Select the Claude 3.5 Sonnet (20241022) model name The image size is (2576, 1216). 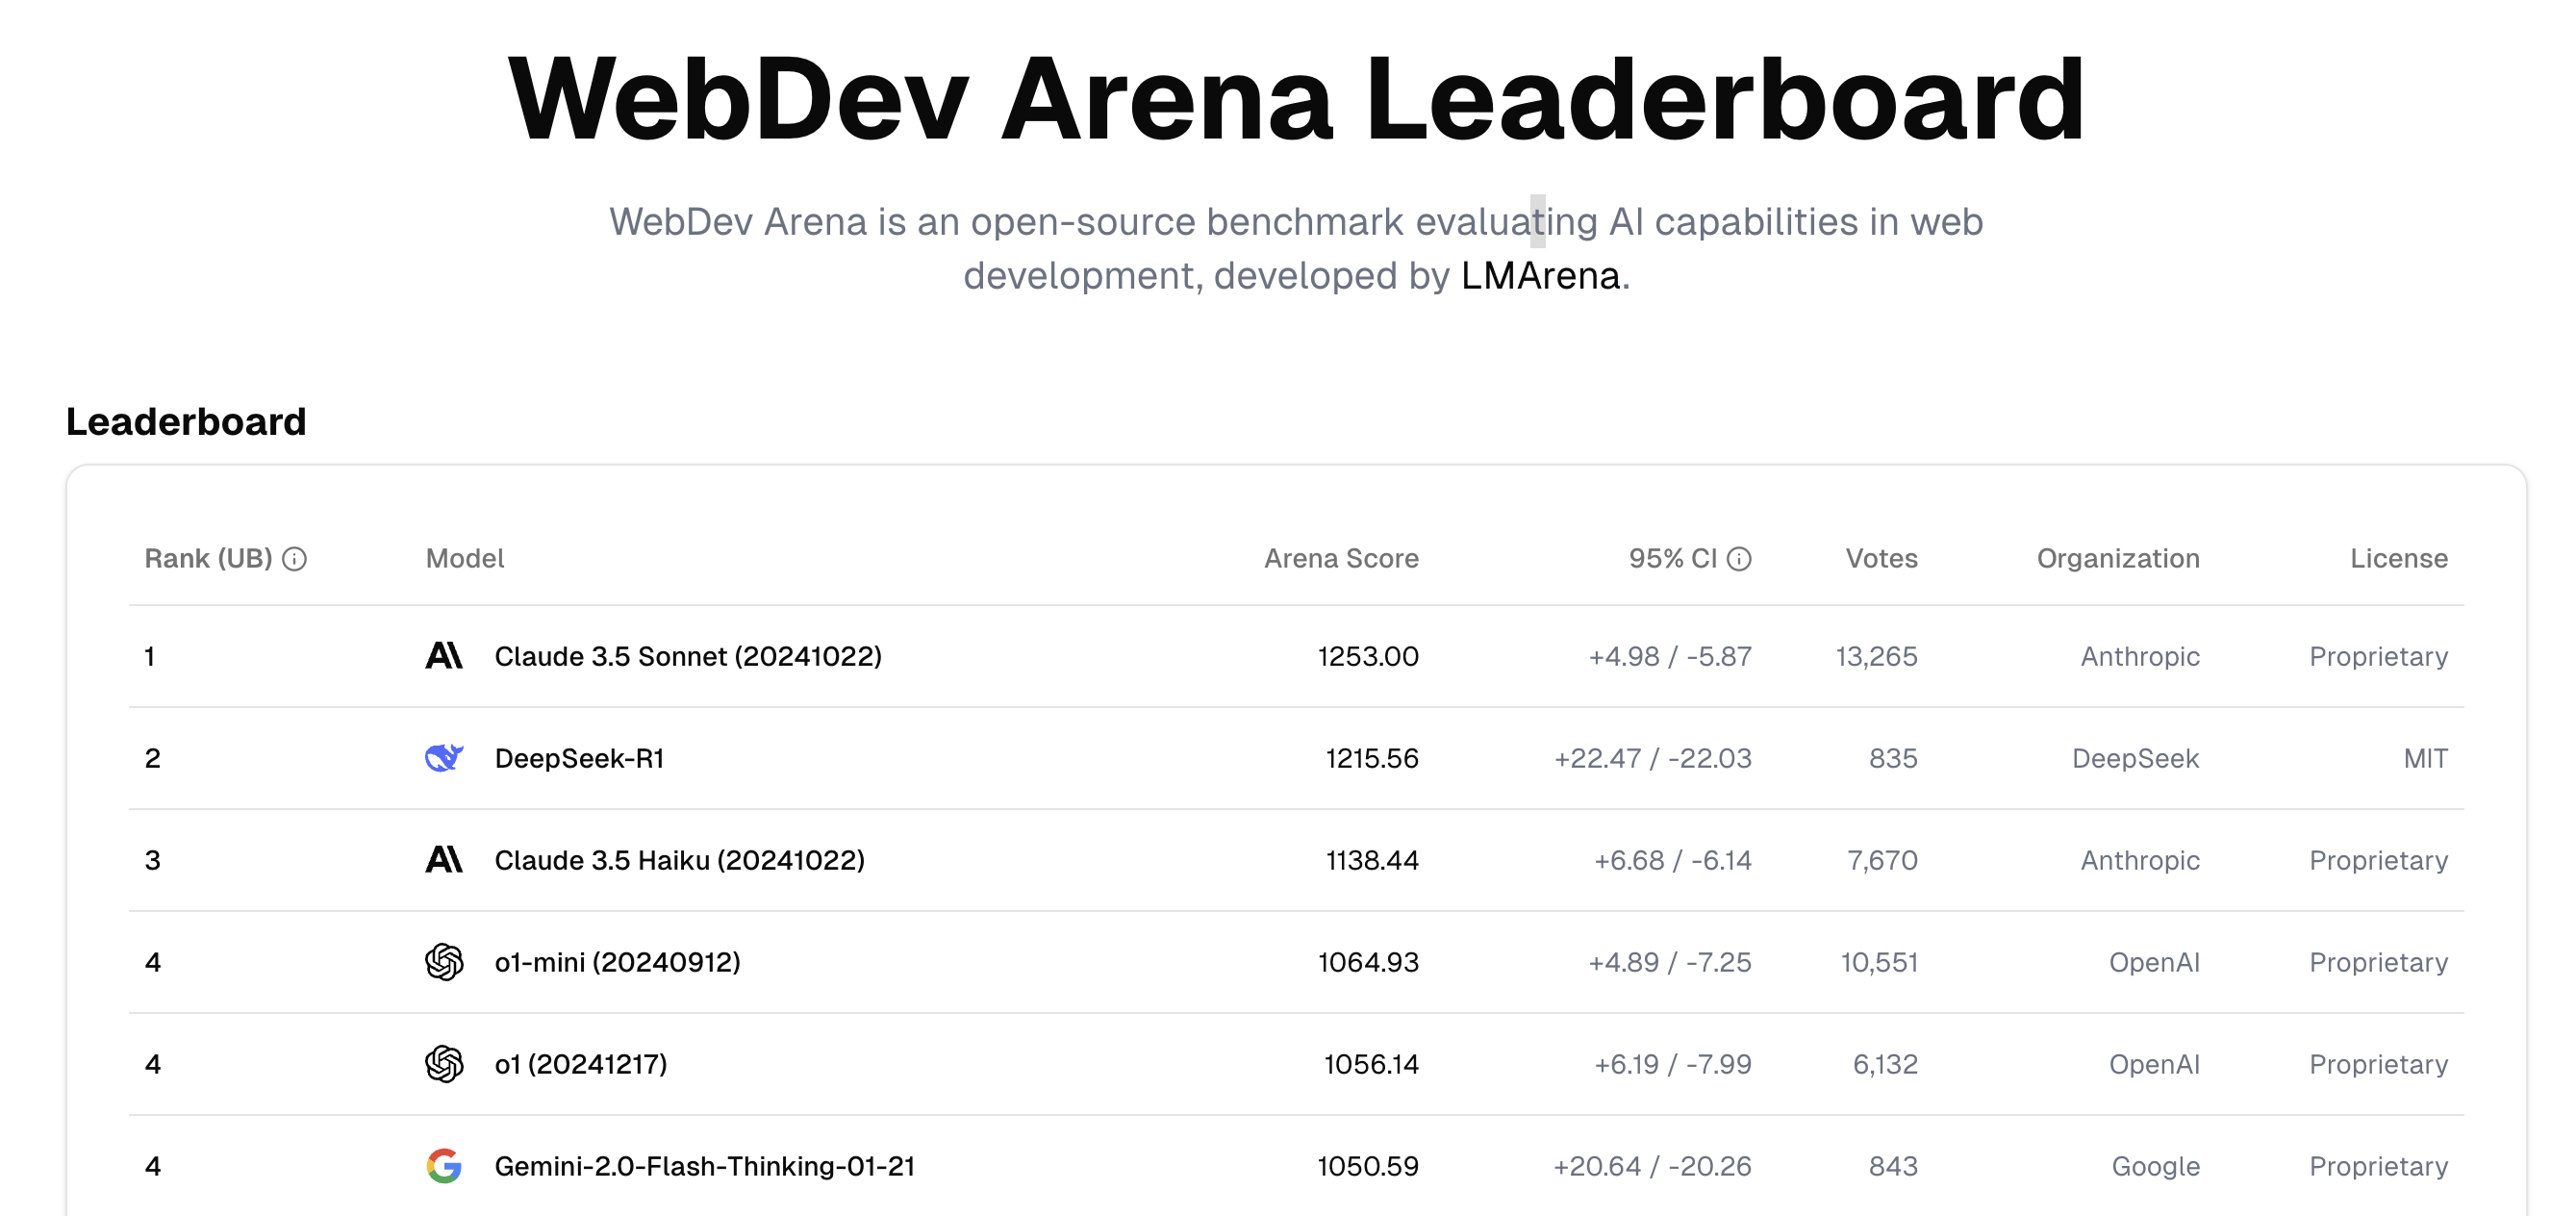[688, 656]
